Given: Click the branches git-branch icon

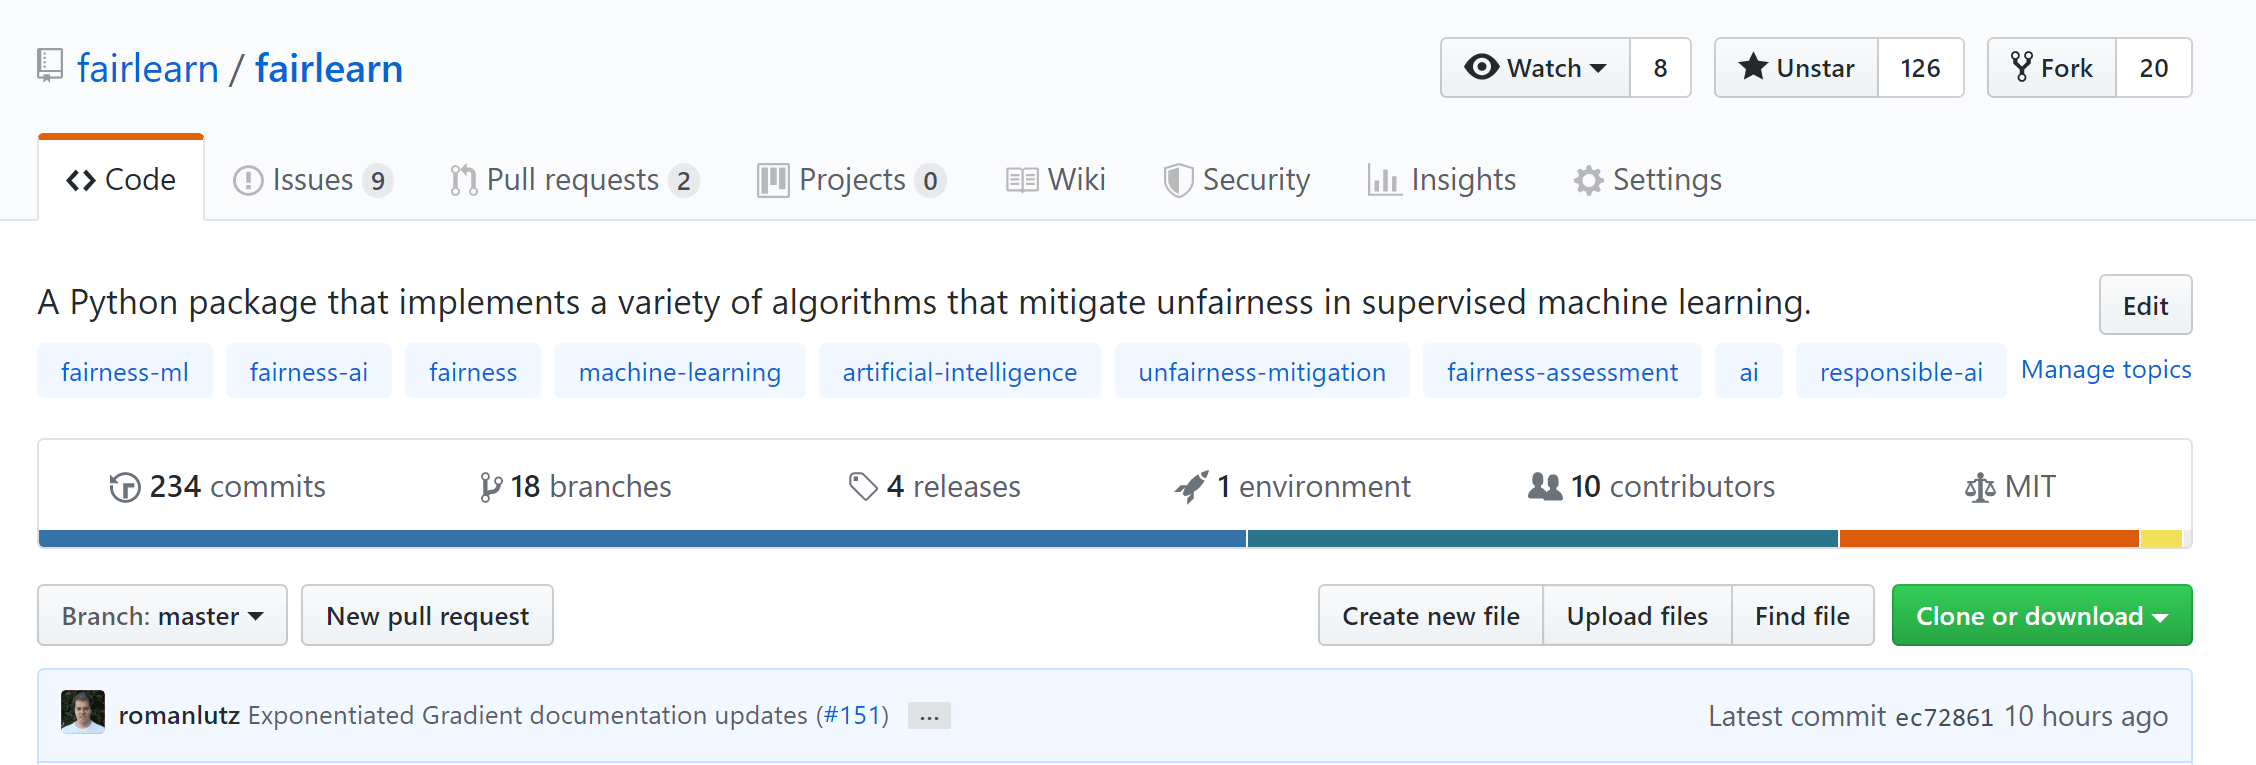Looking at the screenshot, I should pos(491,487).
